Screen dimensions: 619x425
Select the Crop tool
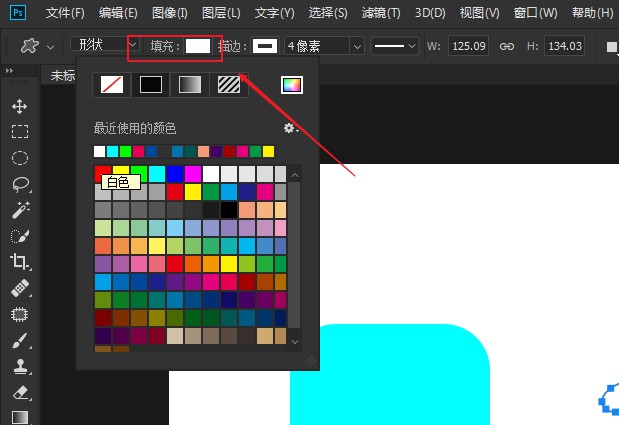pyautogui.click(x=19, y=262)
